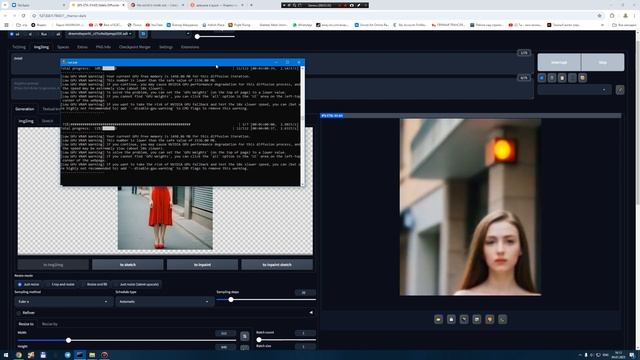The width and height of the screenshot is (640, 360).
Task: Open the checkpoint model dropdown
Action: (100, 34)
